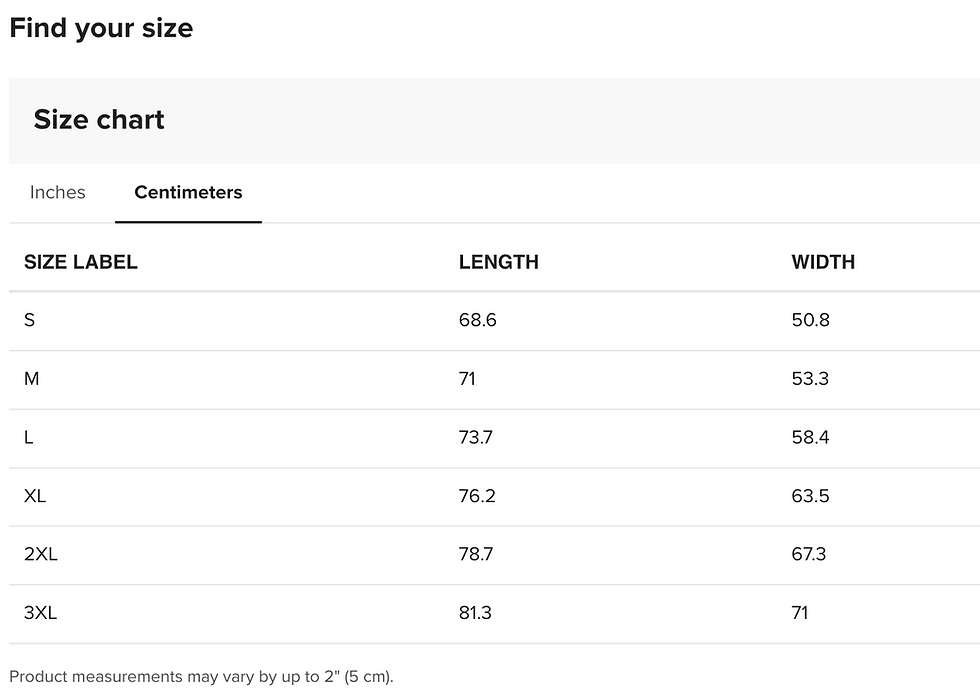Click the LENGTH column header
The width and height of the screenshot is (980, 700).
pos(498,262)
